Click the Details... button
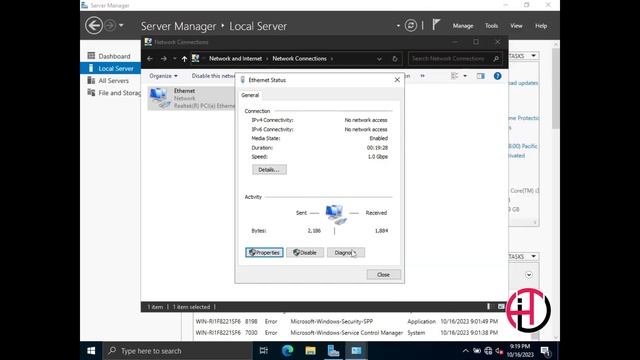640x360 pixels. (x=269, y=170)
